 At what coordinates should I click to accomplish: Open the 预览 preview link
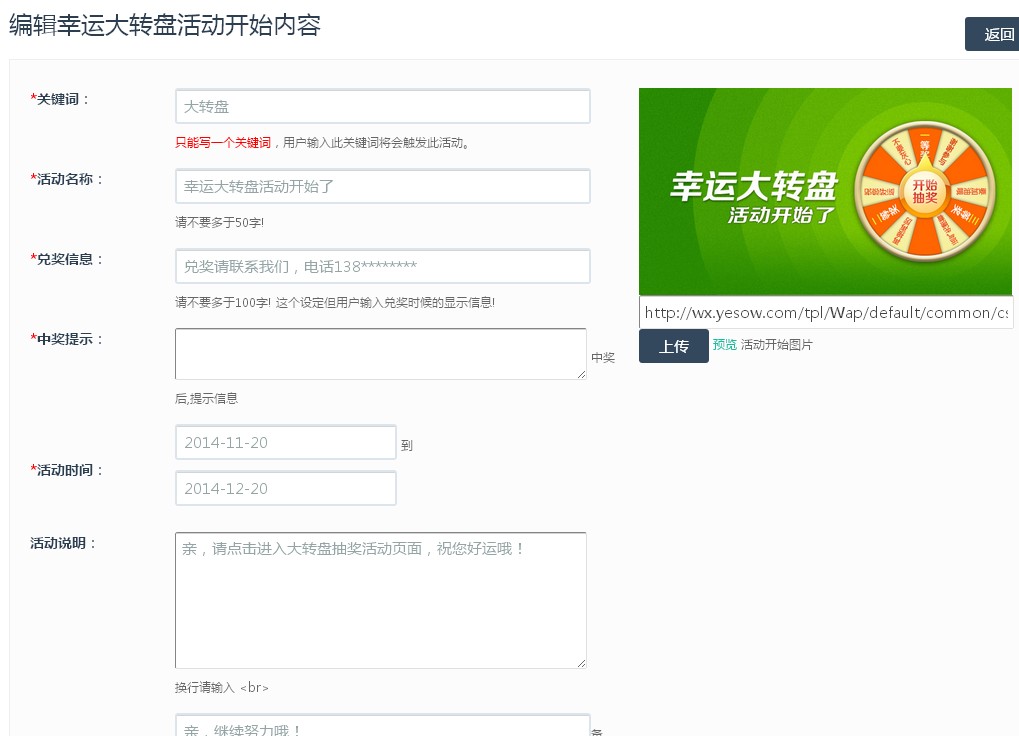[x=724, y=345]
